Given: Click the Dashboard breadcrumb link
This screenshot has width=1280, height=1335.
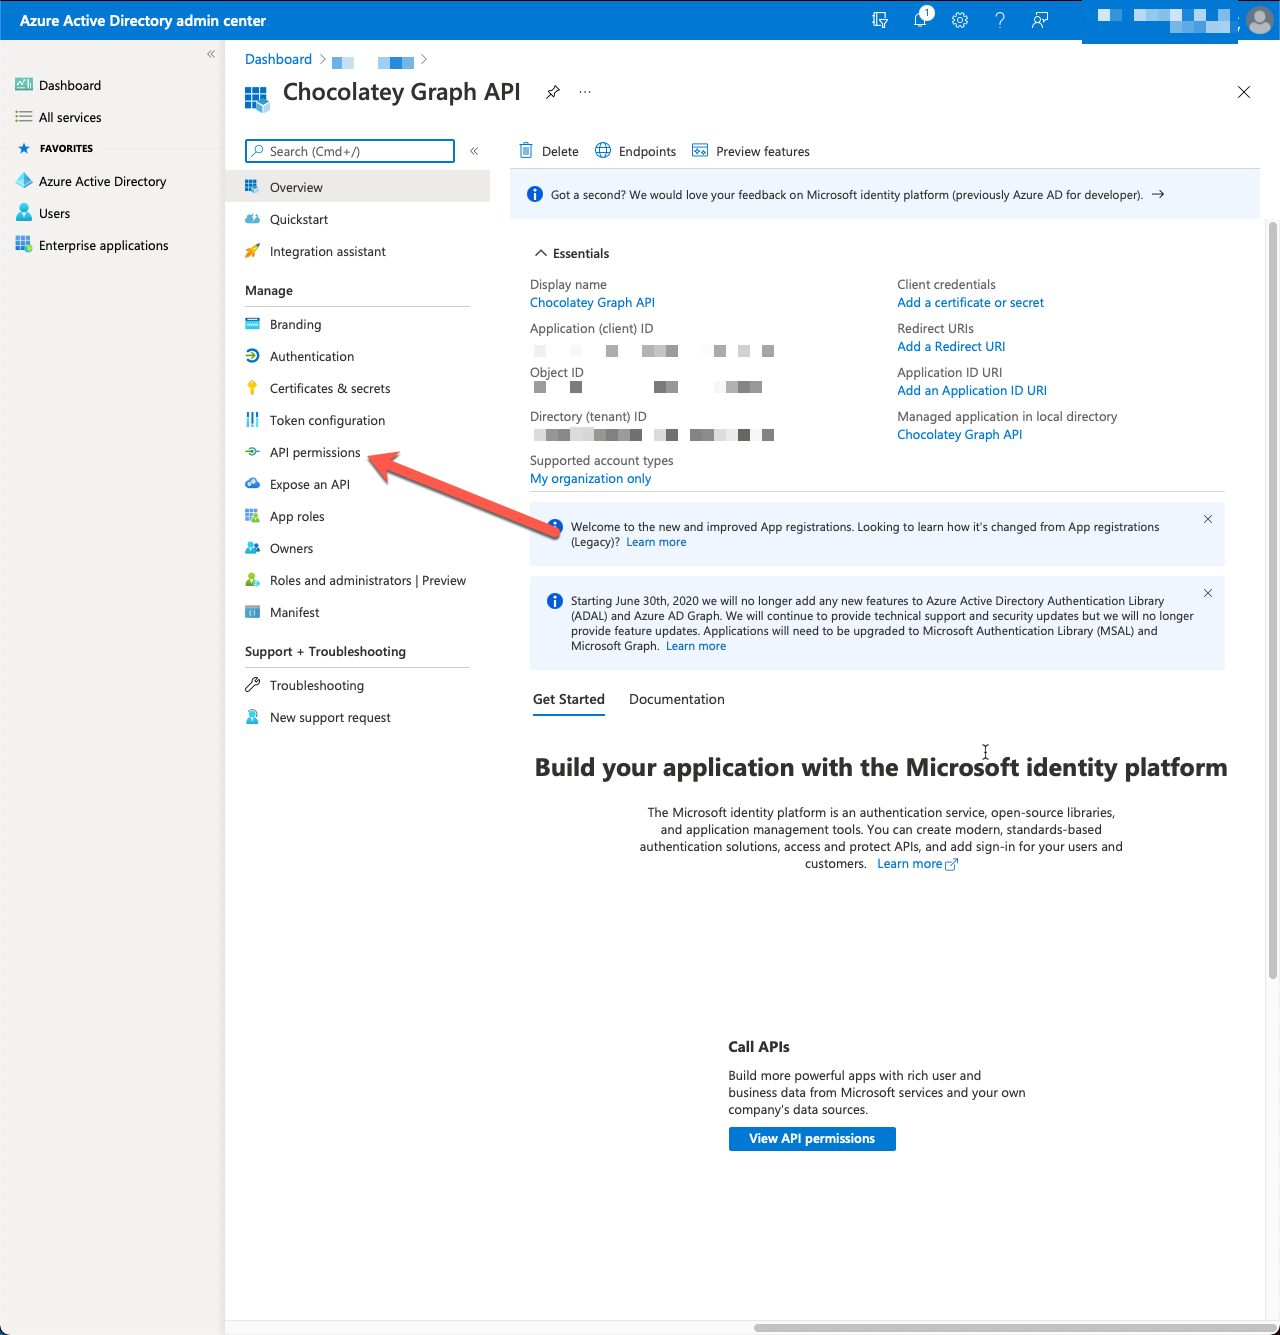Looking at the screenshot, I should click(278, 59).
